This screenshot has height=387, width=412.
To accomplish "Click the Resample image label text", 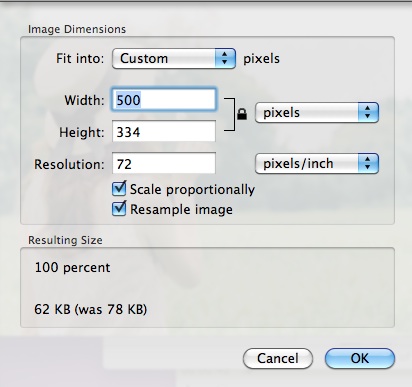I will pyautogui.click(x=181, y=210).
